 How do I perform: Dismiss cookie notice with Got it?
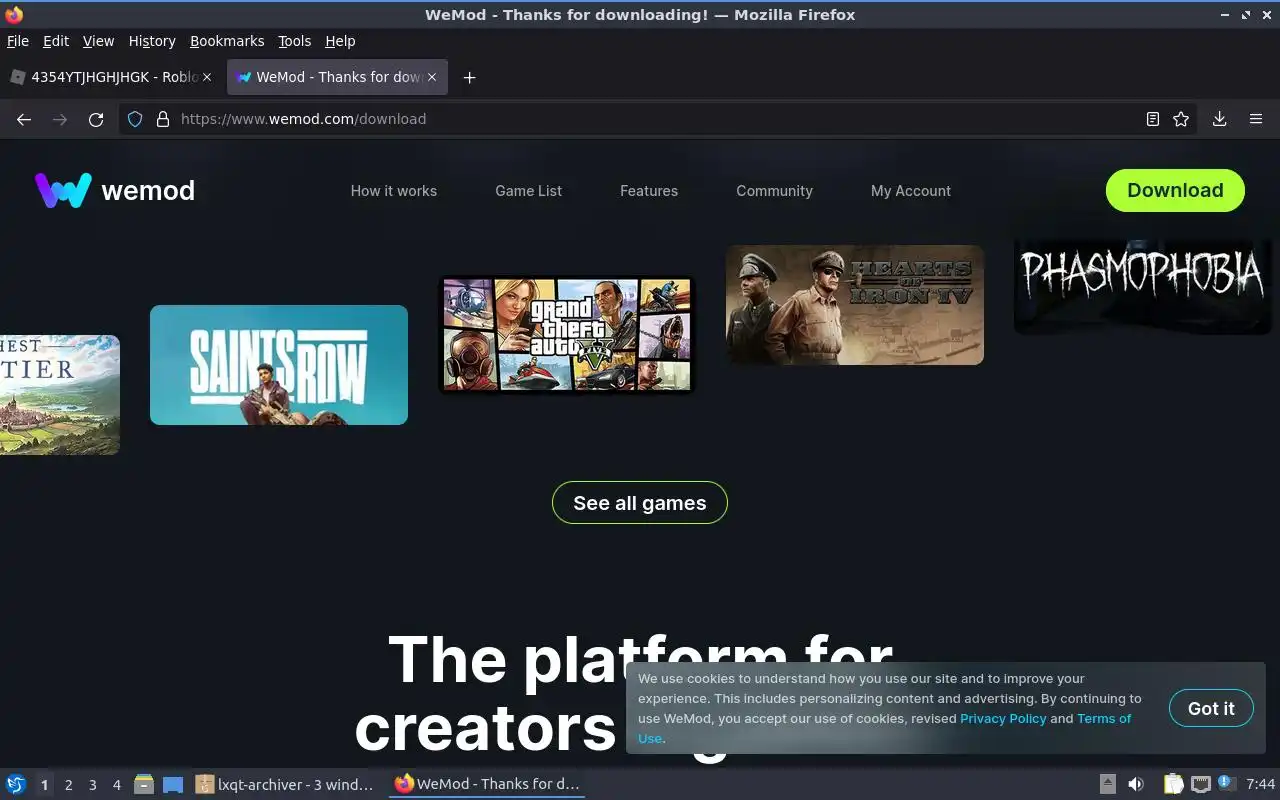[1211, 708]
